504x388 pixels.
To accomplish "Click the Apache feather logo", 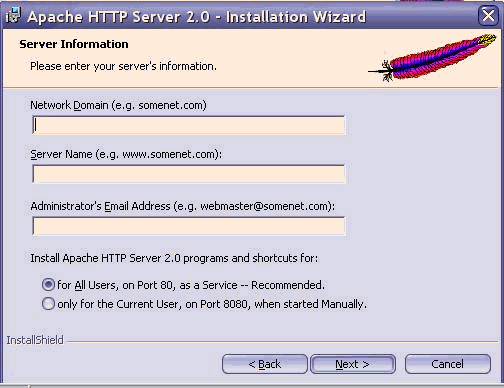I will pyautogui.click(x=432, y=57).
